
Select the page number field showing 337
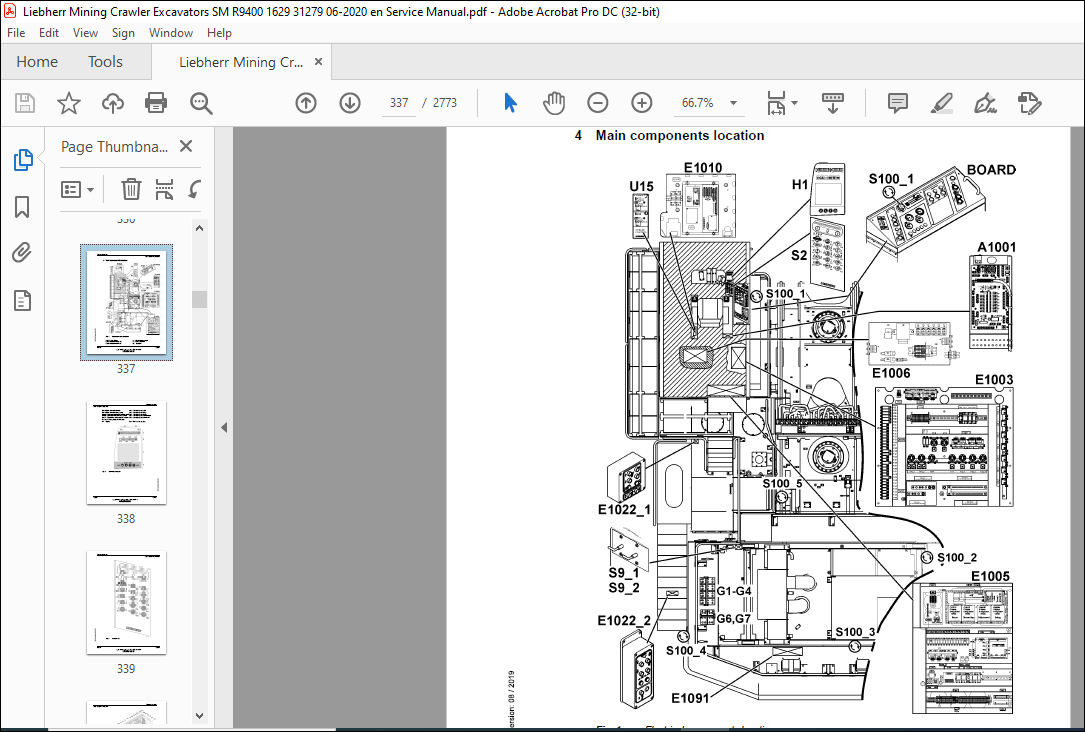pyautogui.click(x=399, y=103)
